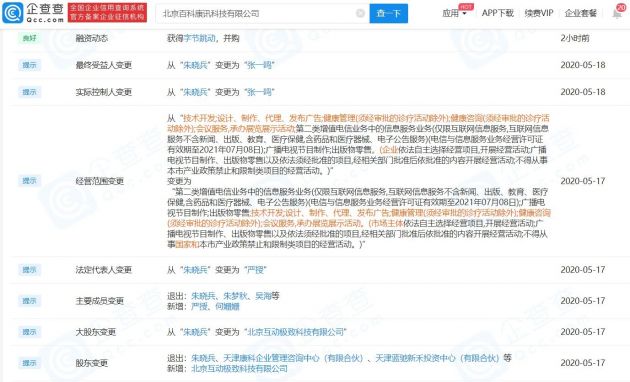This screenshot has height=382, width=630.
Task: Click 提示 tag in 经营范围变更 row
Action: pyautogui.click(x=29, y=181)
